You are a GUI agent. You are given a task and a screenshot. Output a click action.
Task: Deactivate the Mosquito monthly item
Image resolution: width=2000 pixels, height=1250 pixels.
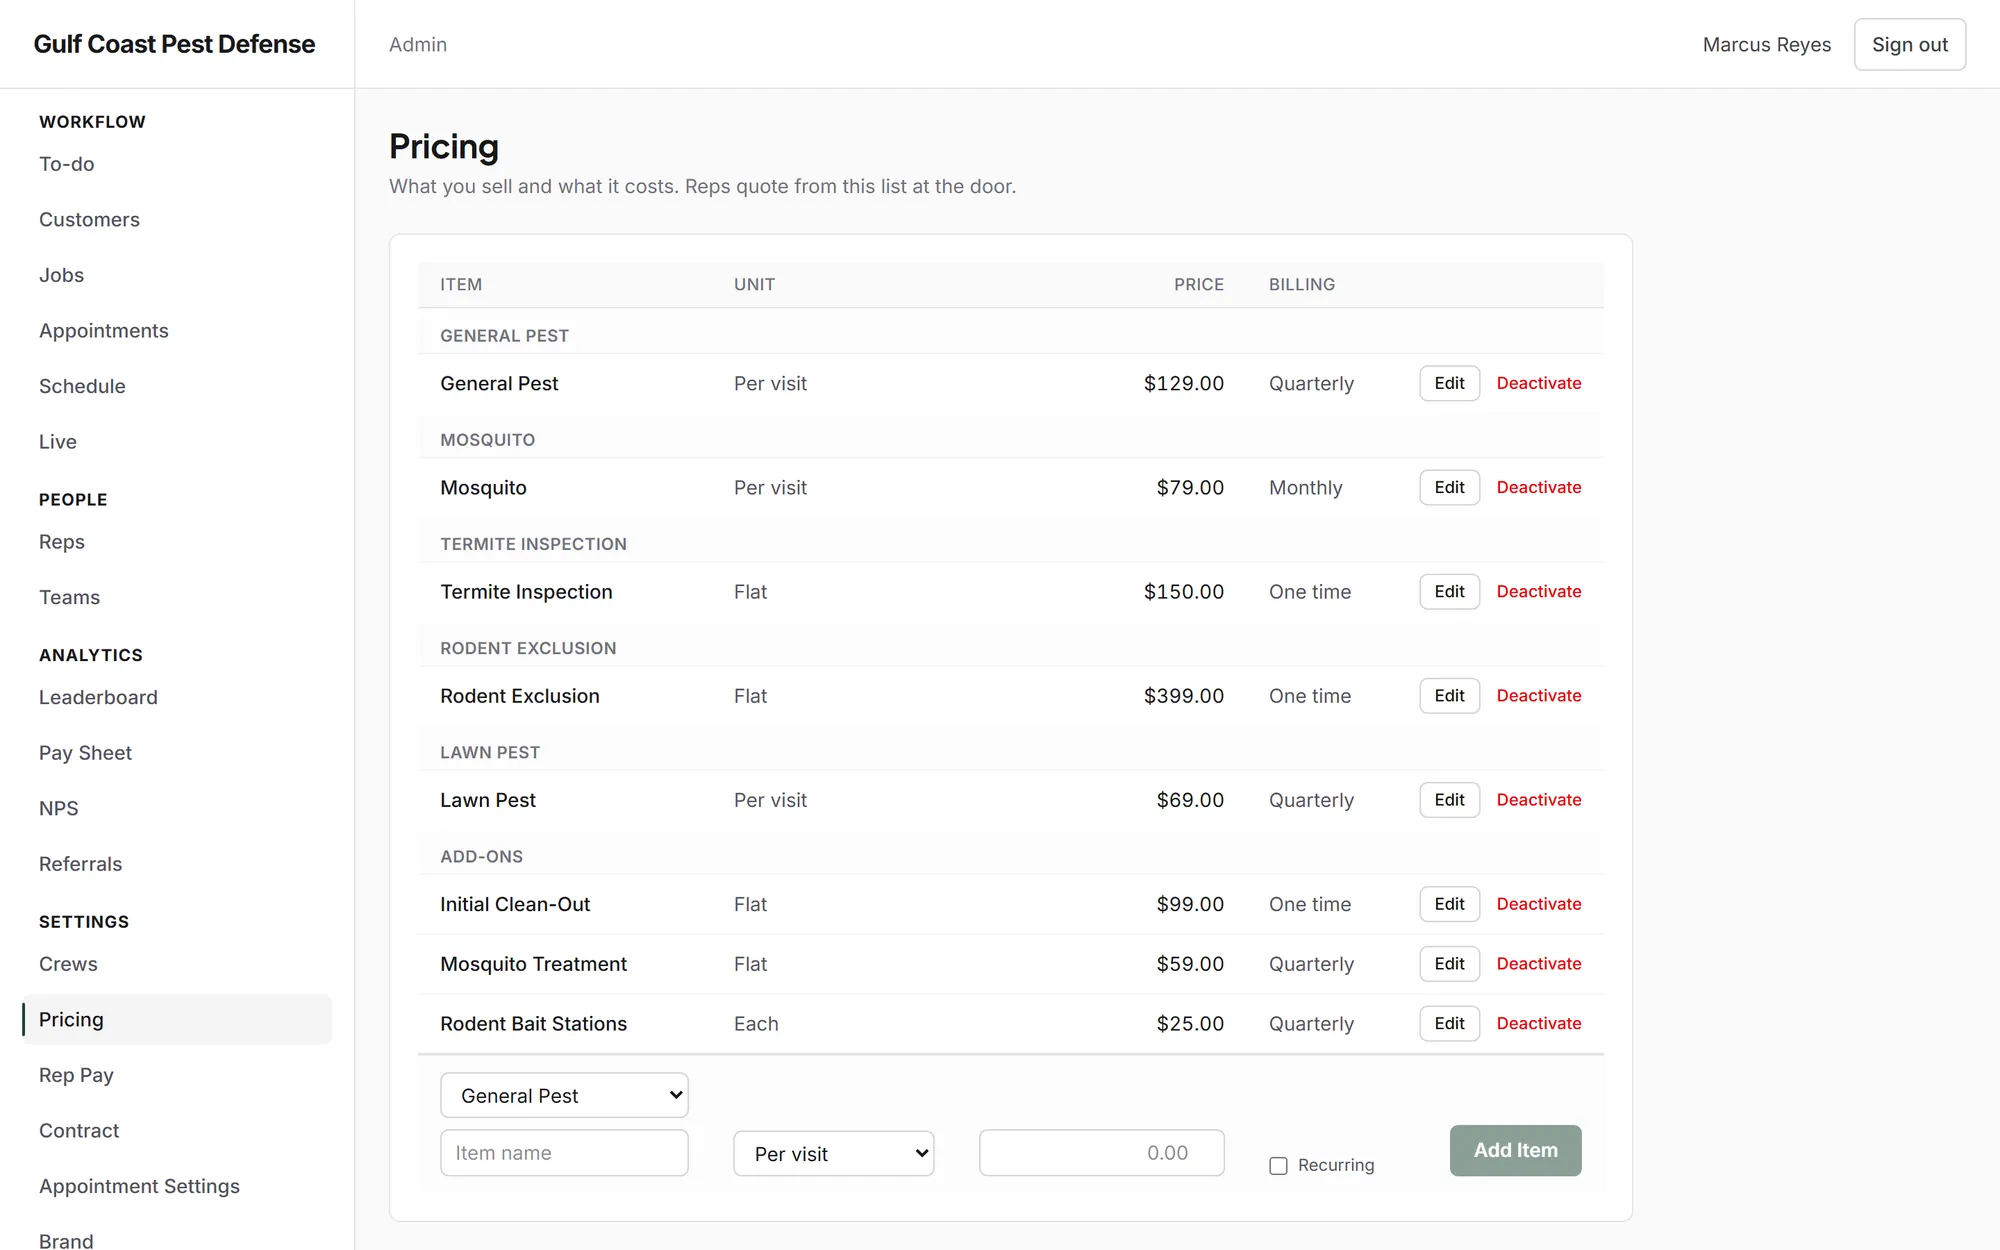[1538, 488]
